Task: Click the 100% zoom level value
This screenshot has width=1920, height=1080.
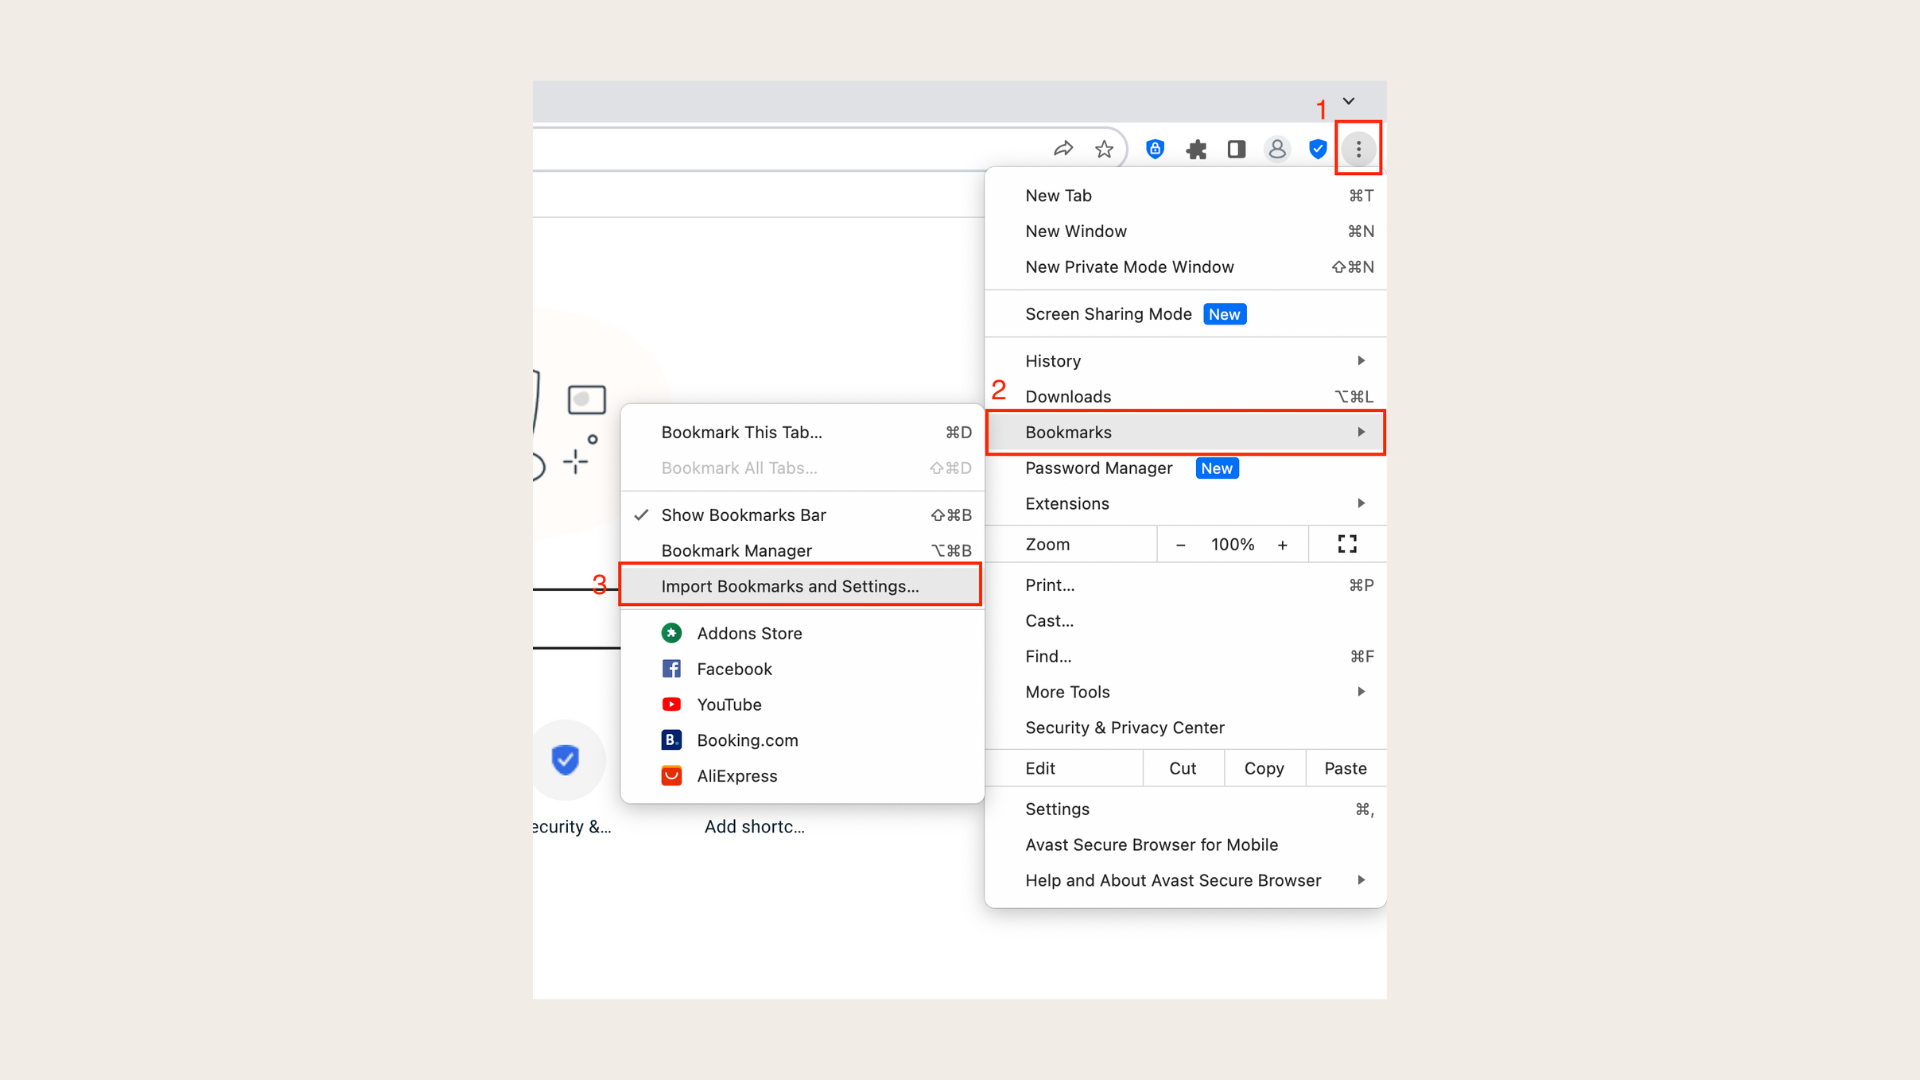Action: tap(1232, 545)
